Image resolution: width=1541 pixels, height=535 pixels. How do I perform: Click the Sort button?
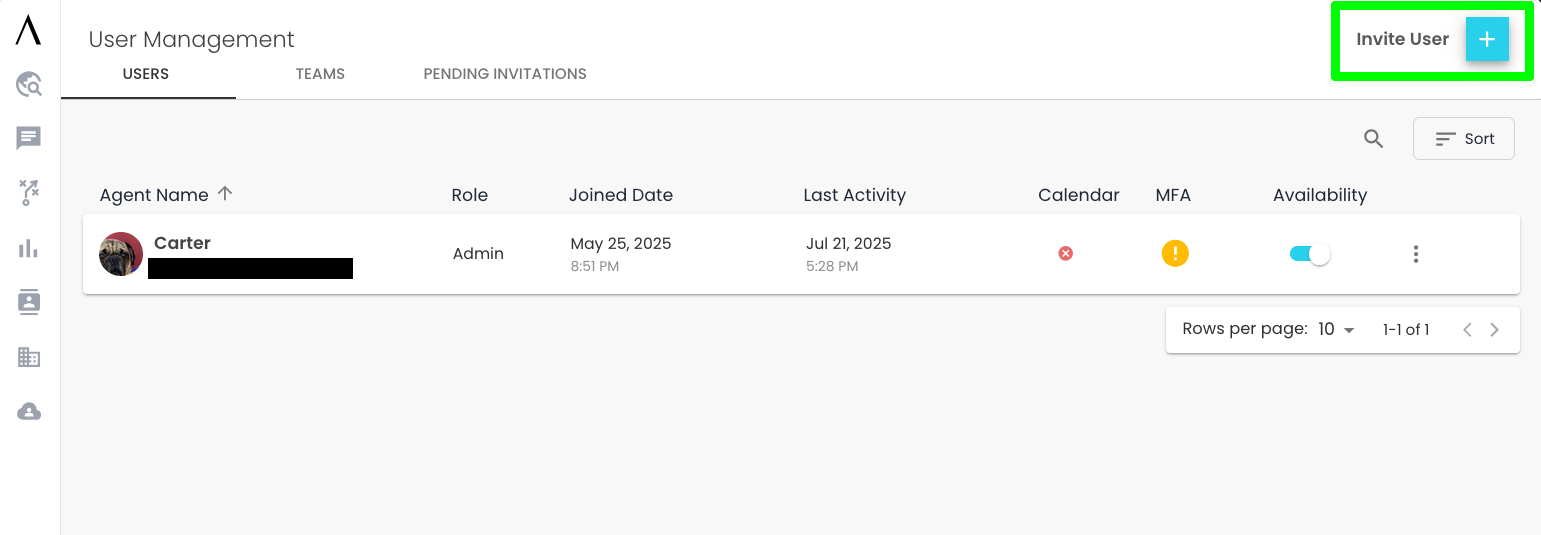click(x=1464, y=139)
